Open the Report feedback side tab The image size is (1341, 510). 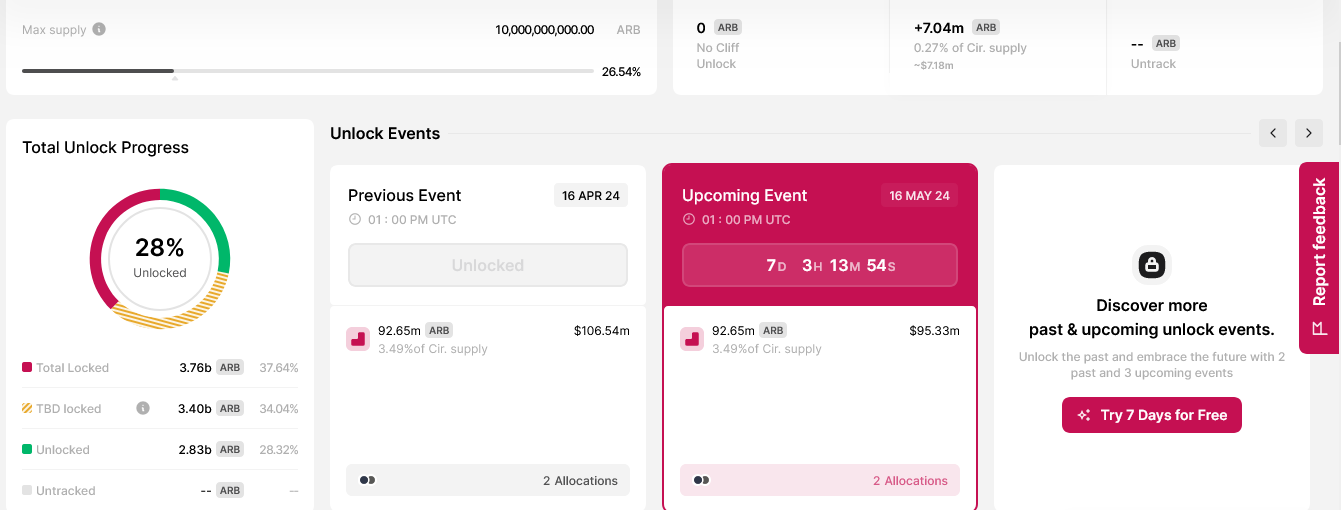(1319, 245)
